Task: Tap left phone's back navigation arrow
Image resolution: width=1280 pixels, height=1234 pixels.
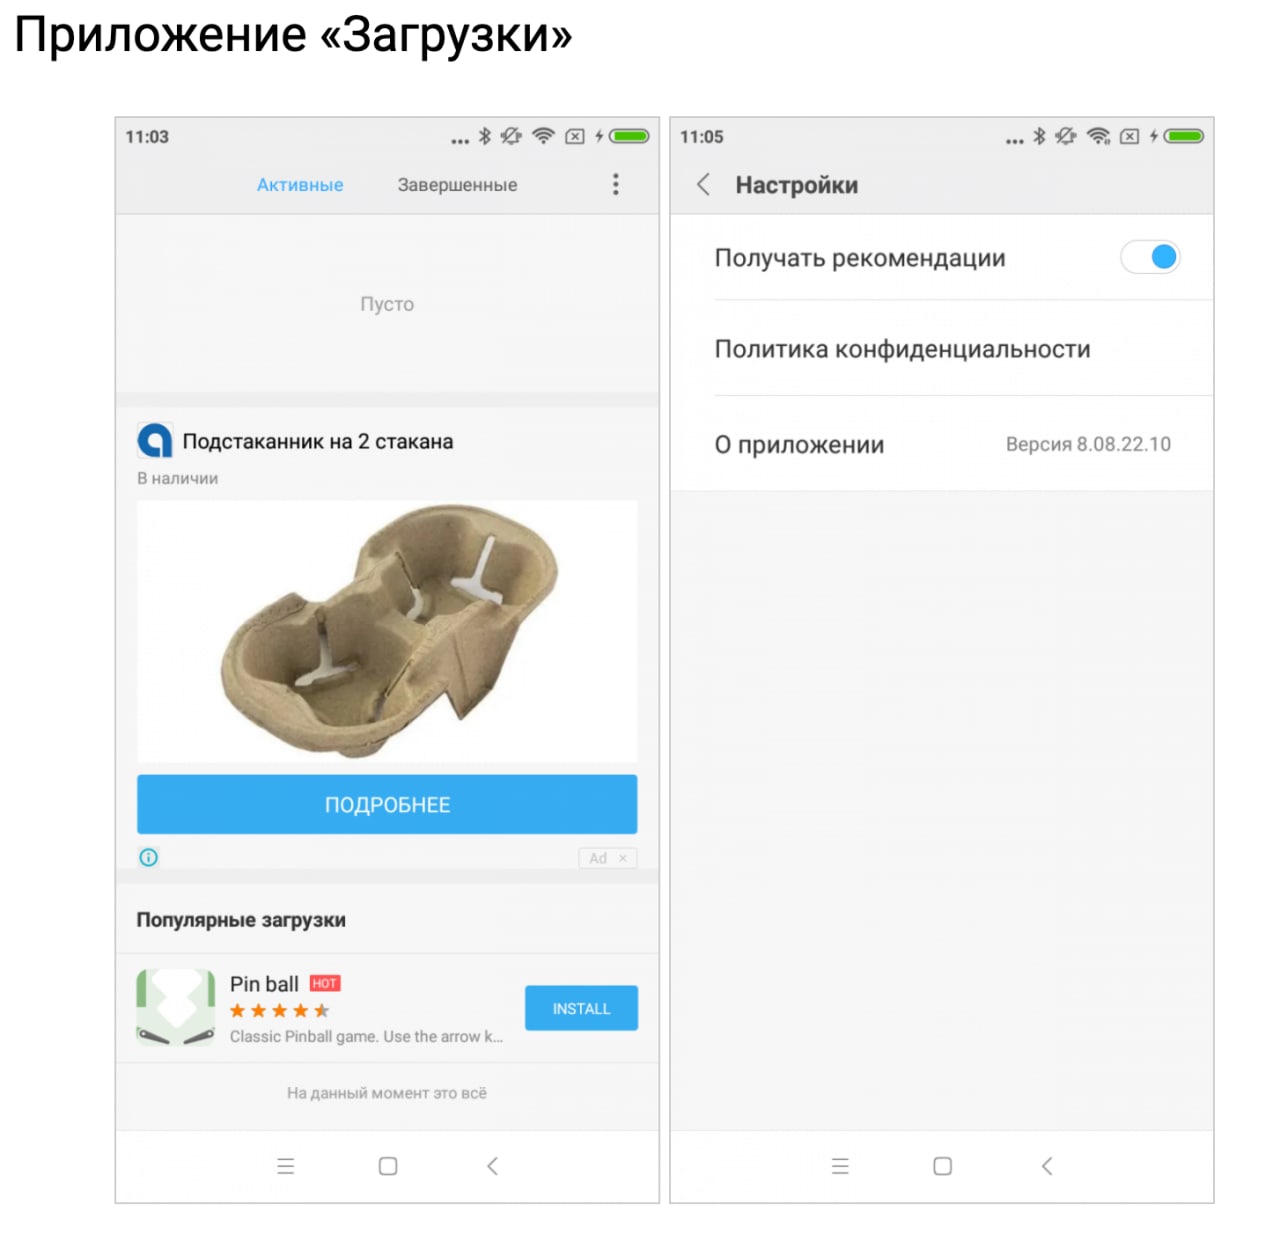Action: click(492, 1166)
